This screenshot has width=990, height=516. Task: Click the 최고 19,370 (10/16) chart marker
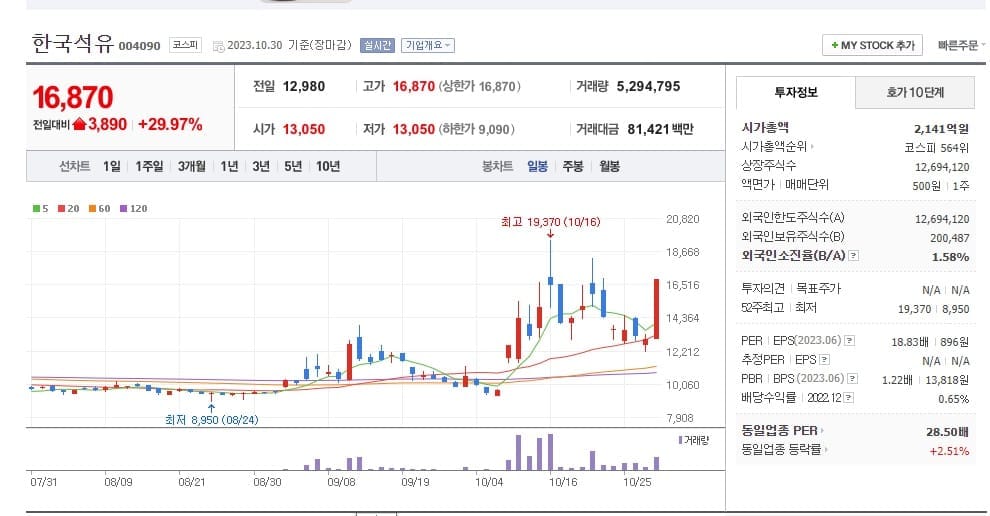pos(551,222)
